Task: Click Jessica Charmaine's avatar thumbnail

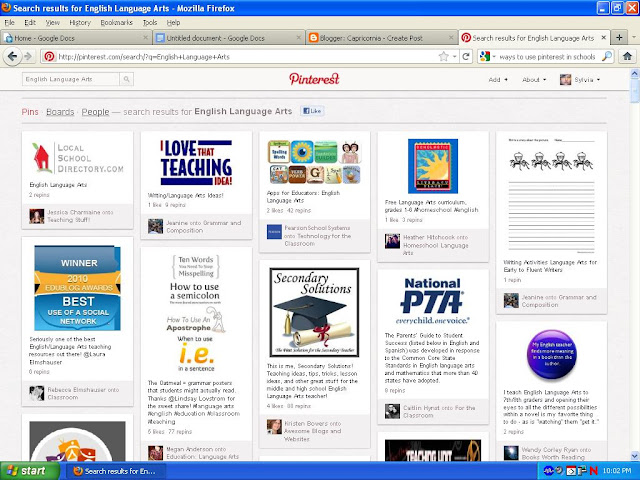Action: (37, 216)
